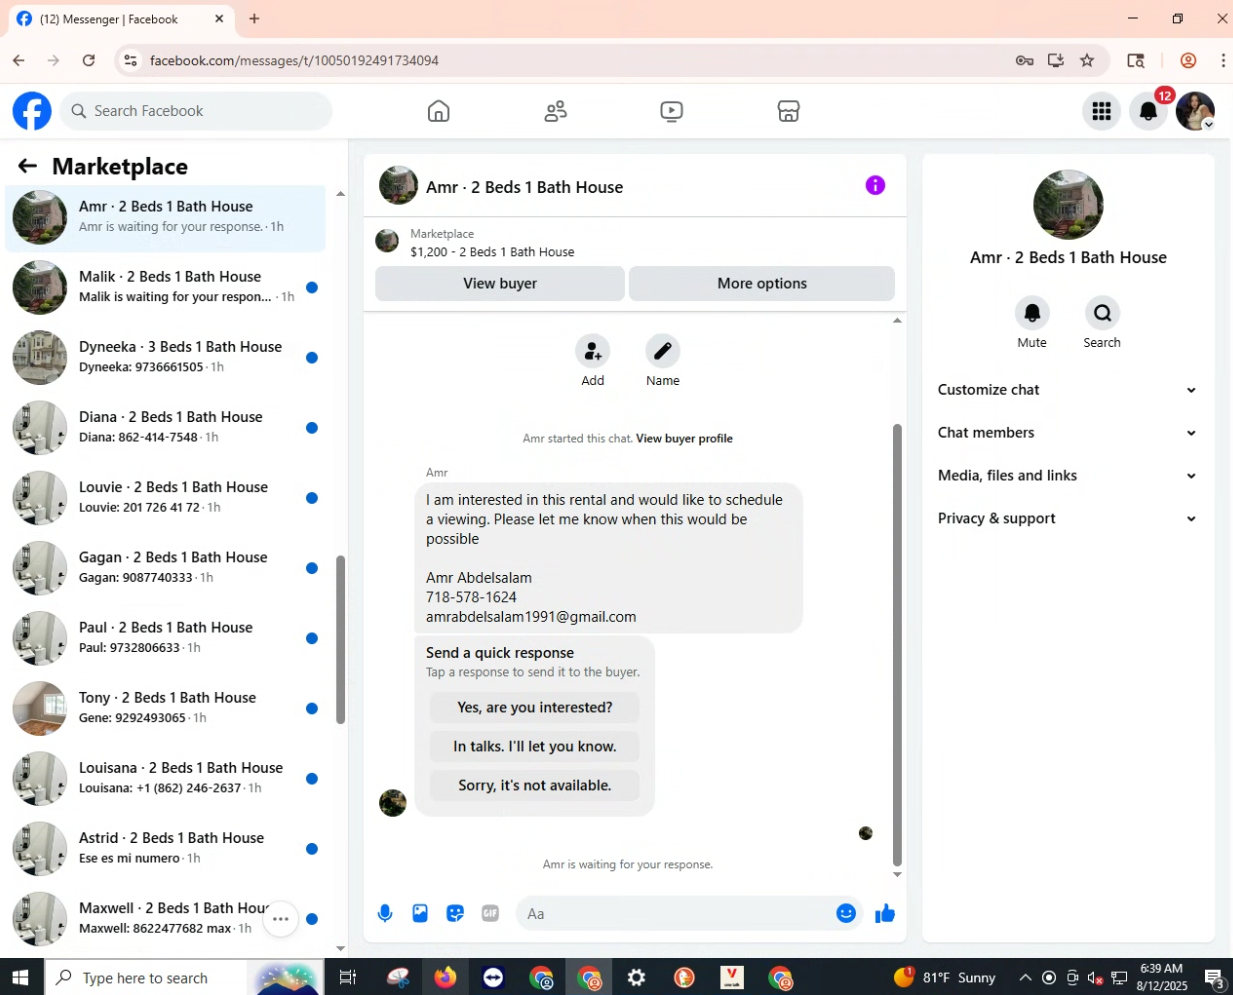The width and height of the screenshot is (1233, 995).
Task: Click View buyer button
Action: (x=500, y=283)
